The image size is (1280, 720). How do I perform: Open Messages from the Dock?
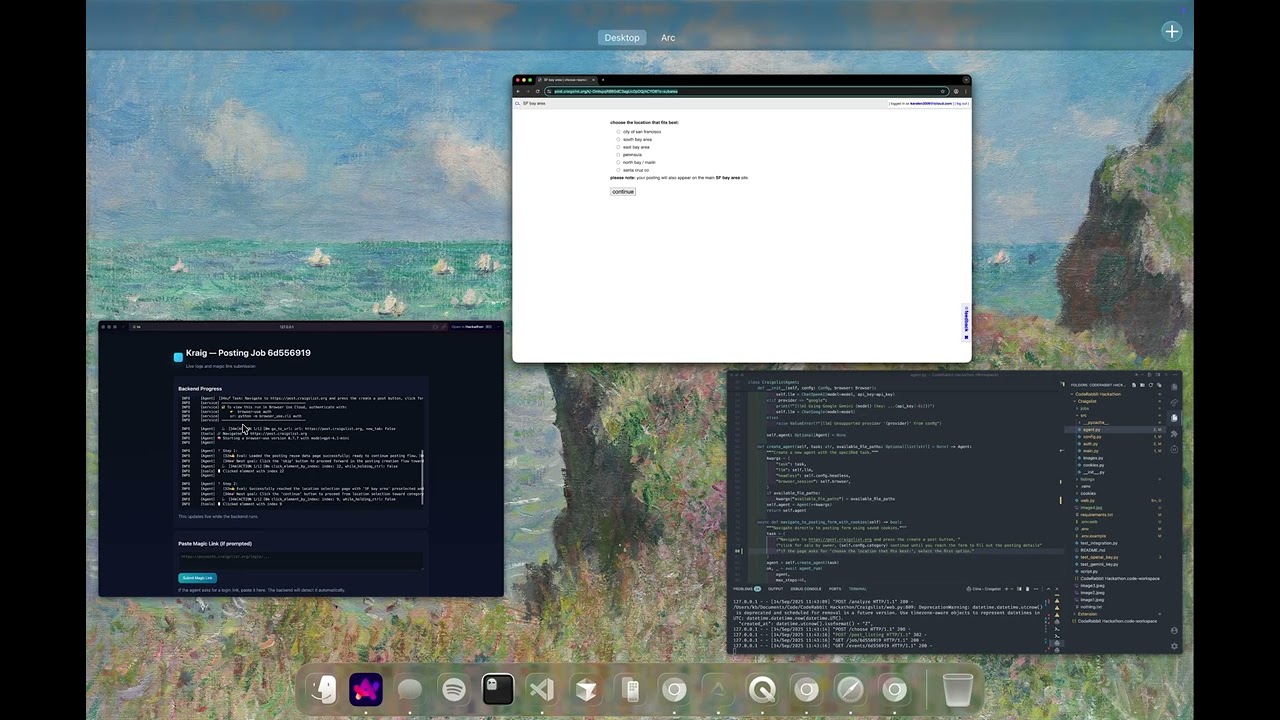pyautogui.click(x=410, y=689)
